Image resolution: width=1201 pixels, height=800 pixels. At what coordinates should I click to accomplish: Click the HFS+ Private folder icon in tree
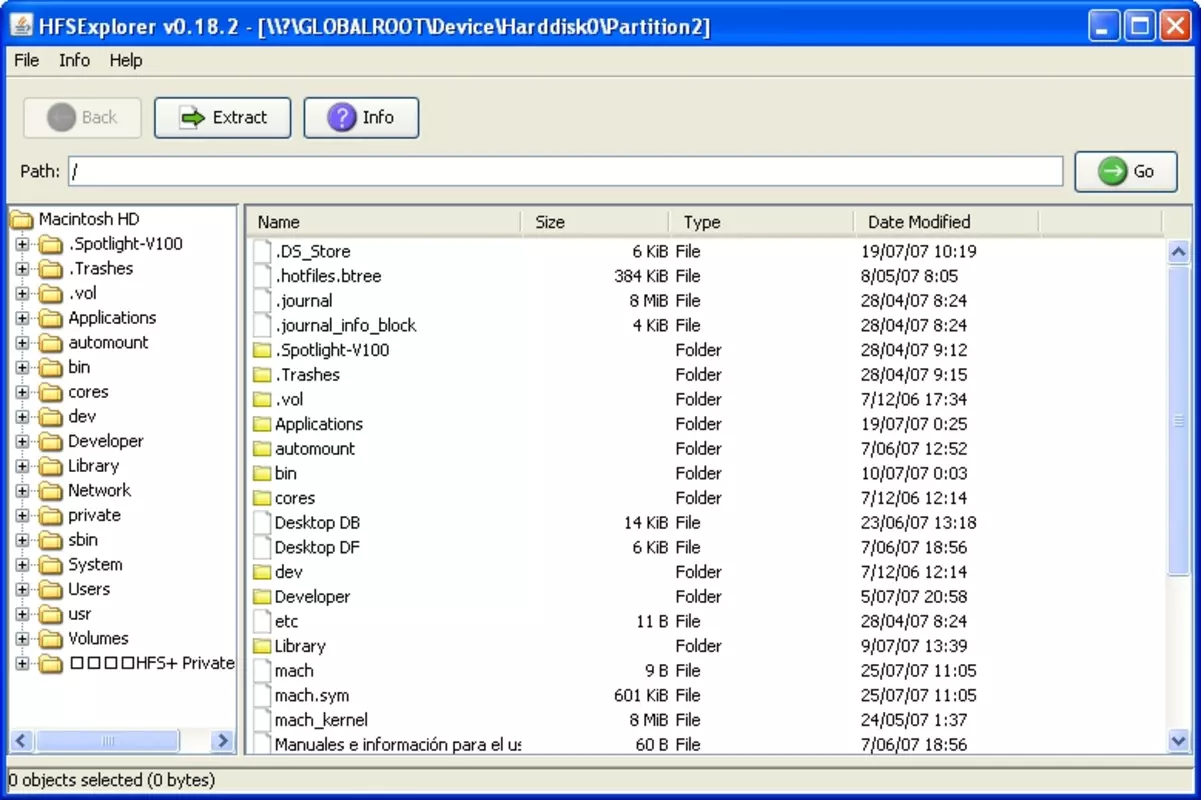tap(51, 664)
